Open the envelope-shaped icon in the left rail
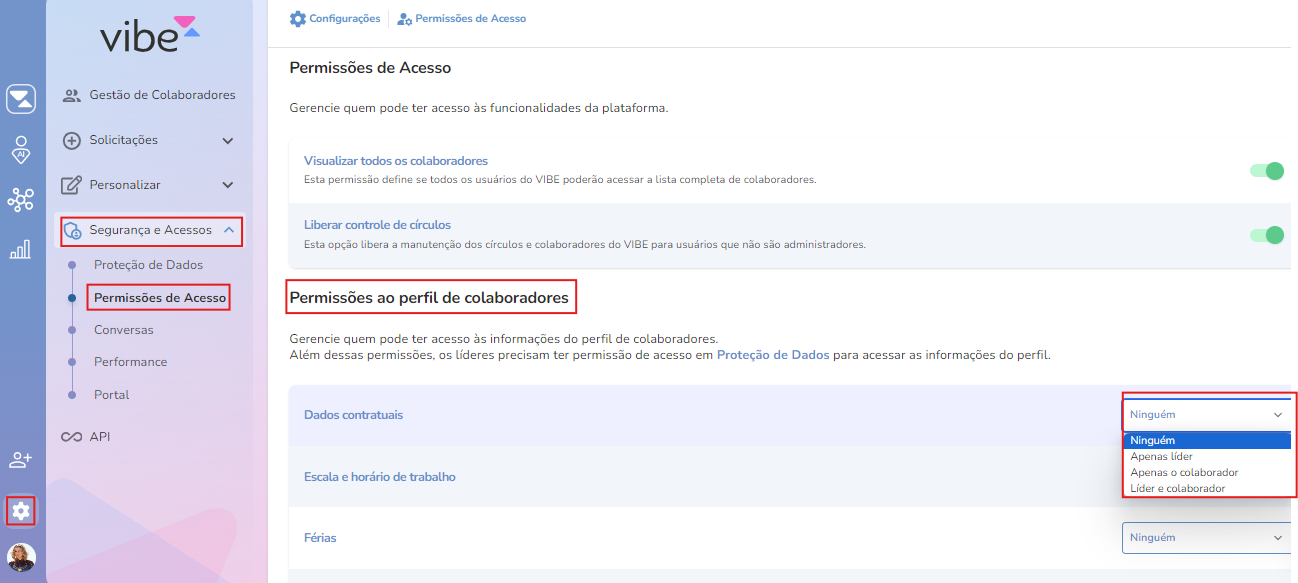This screenshot has height=583, width=1298. tap(21, 99)
